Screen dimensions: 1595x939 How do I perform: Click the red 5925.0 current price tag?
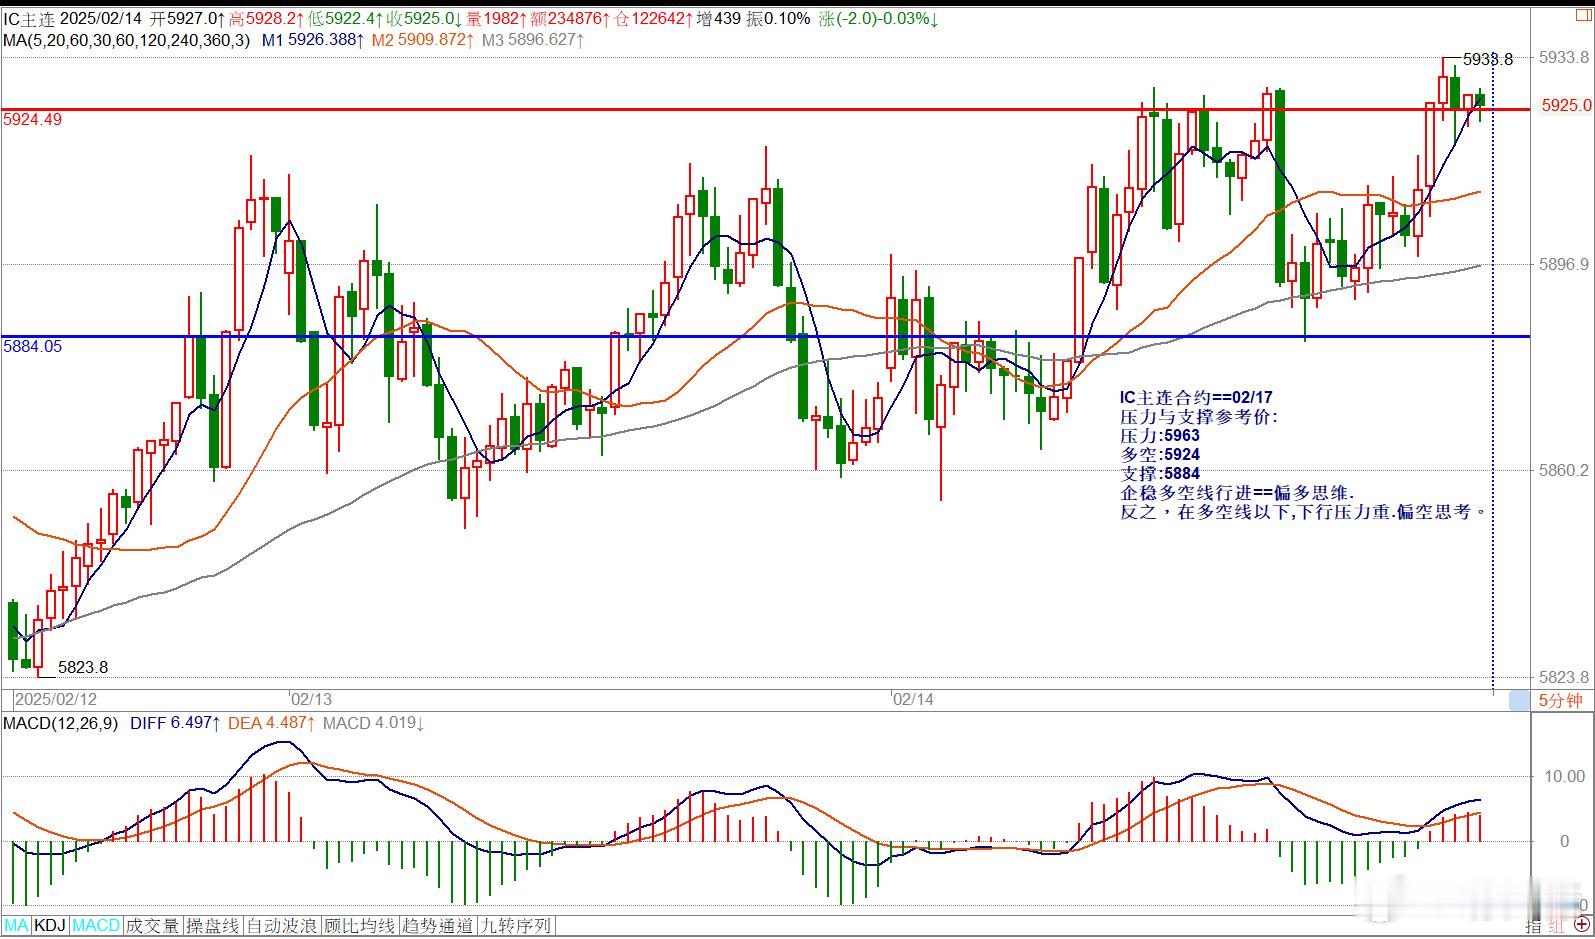[1565, 105]
